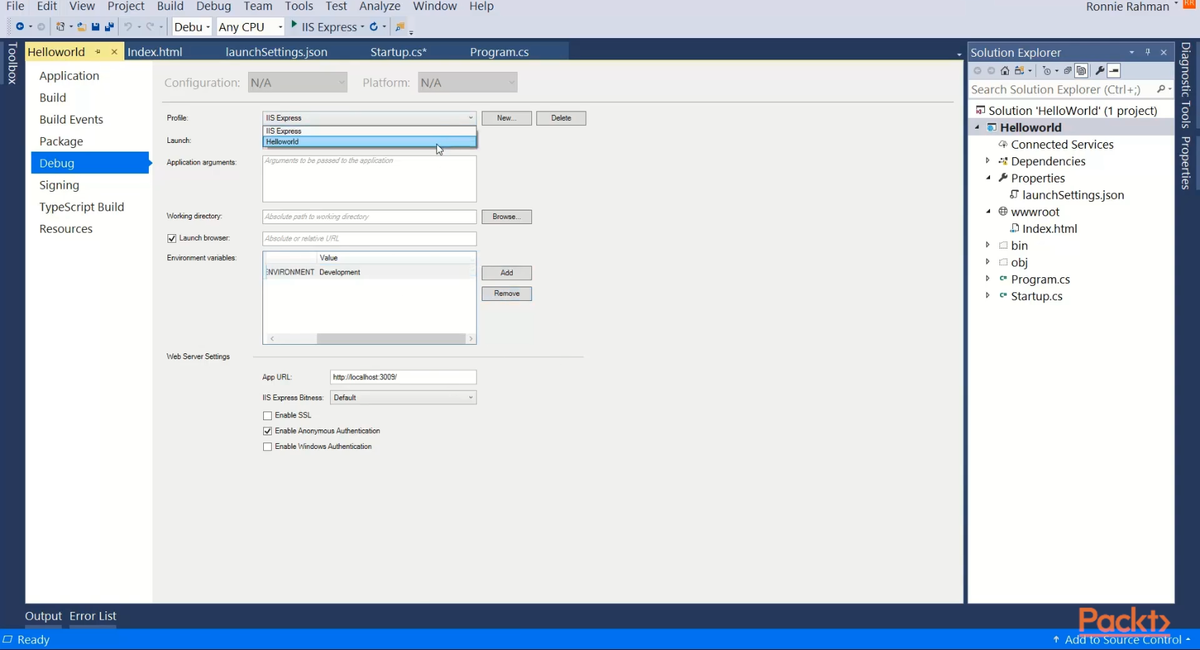Choose IIS Express option in Profile list
Viewport: 1200px width, 650px height.
coord(369,131)
